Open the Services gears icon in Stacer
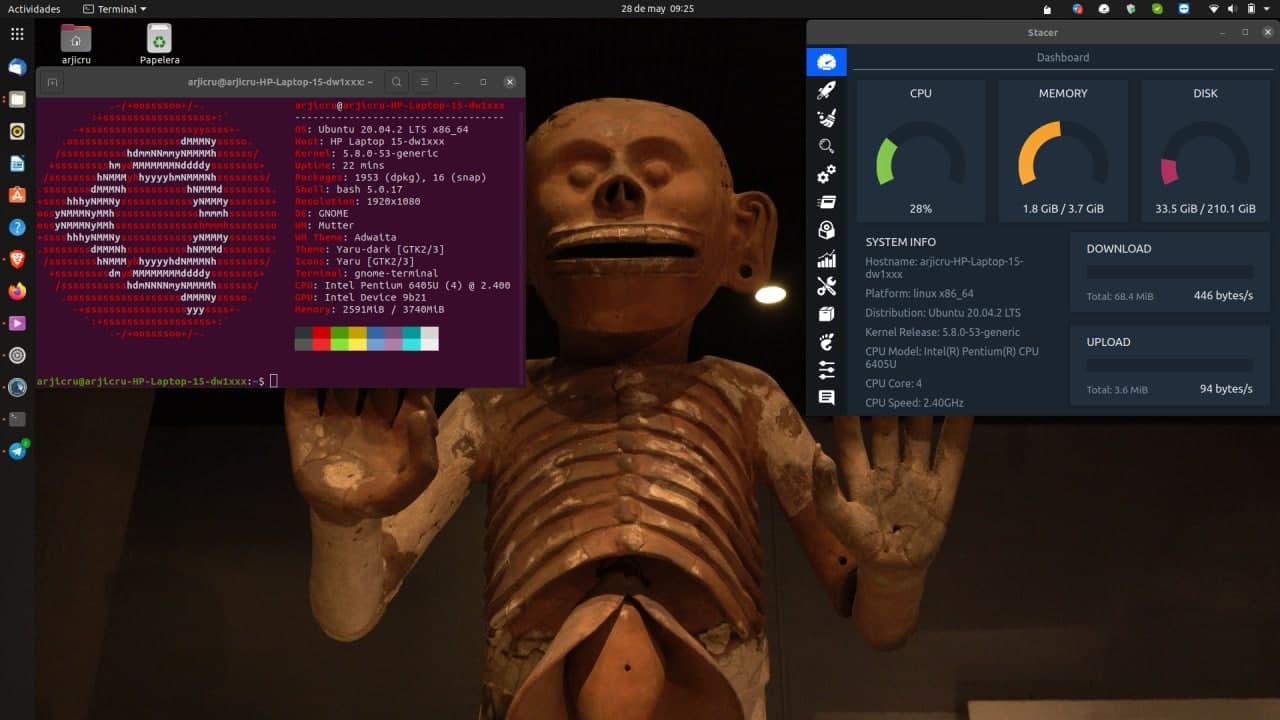1280x720 pixels. tap(826, 175)
